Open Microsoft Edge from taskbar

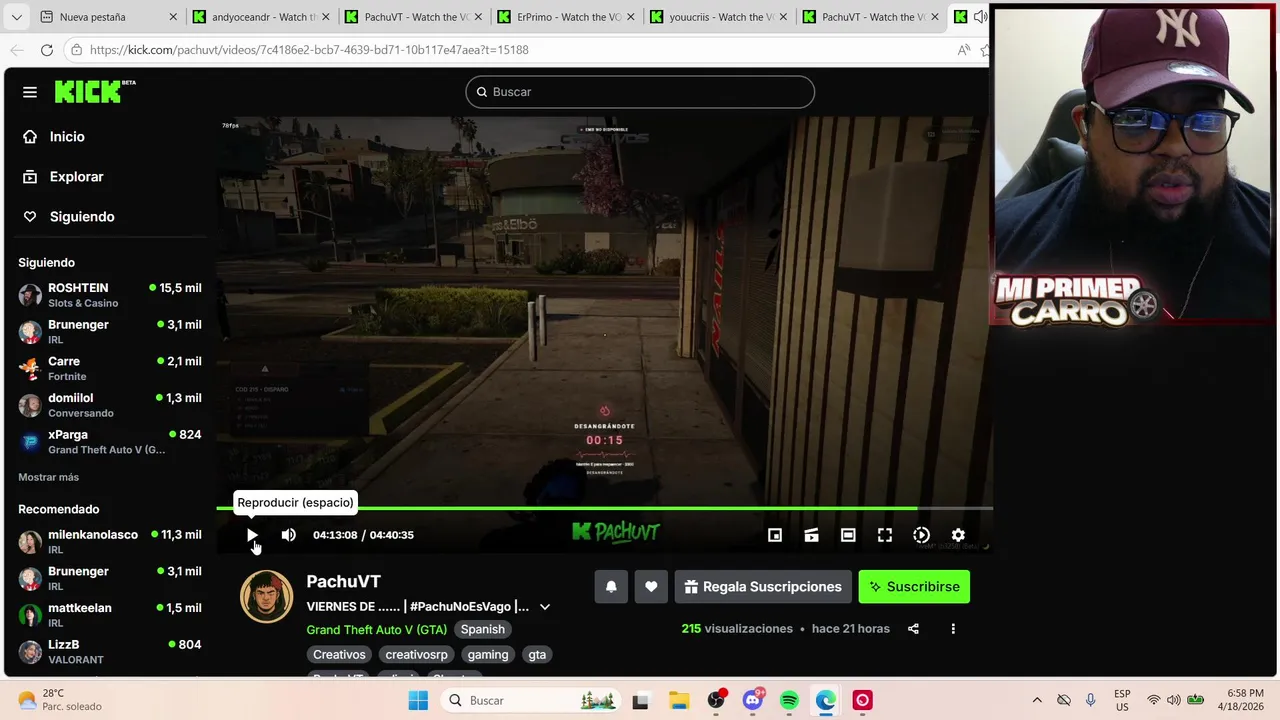(826, 701)
